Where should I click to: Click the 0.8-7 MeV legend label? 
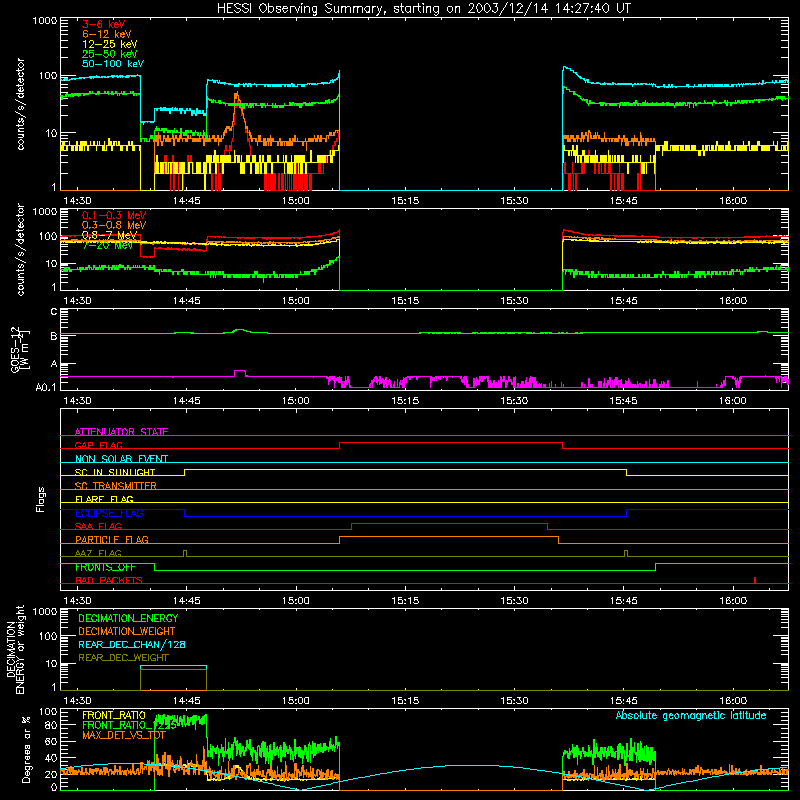pos(109,235)
